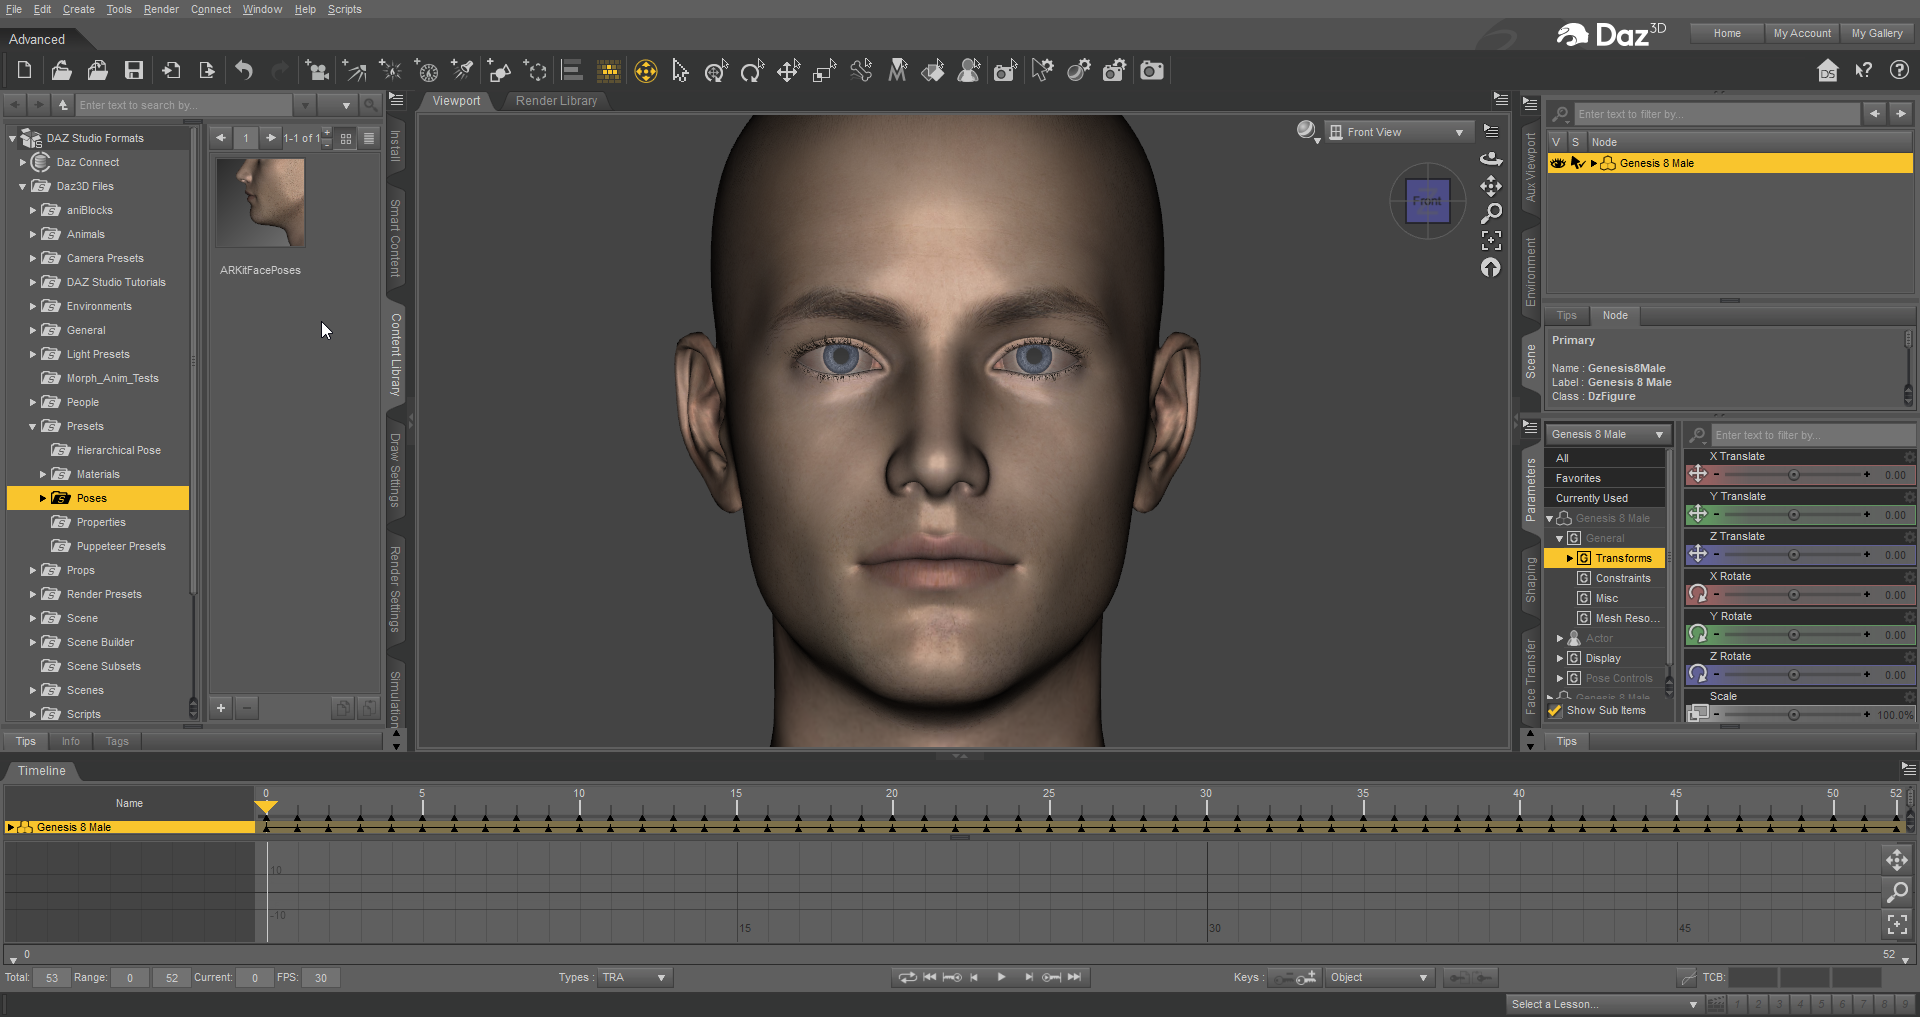This screenshot has height=1017, width=1920.
Task: Select the Scale tool in toolbar
Action: point(824,71)
